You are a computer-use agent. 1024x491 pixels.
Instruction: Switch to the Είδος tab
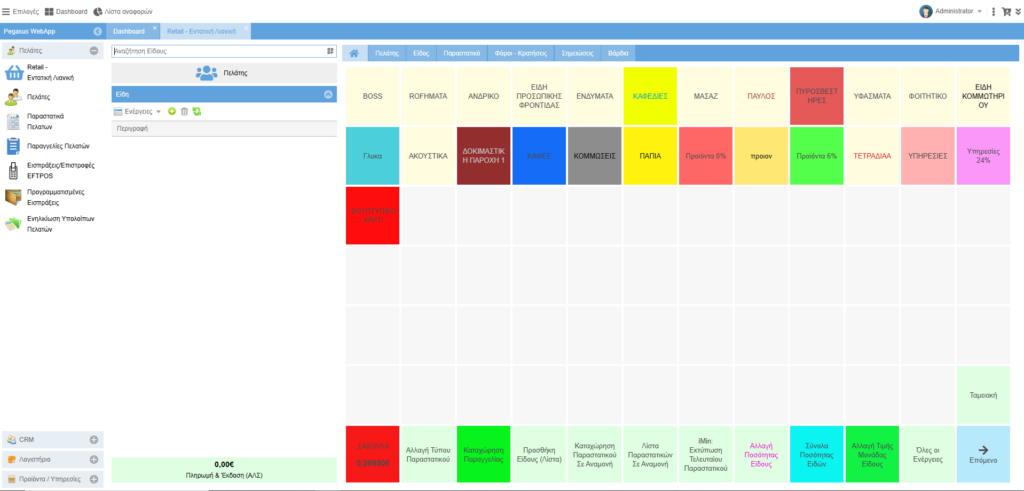421,53
